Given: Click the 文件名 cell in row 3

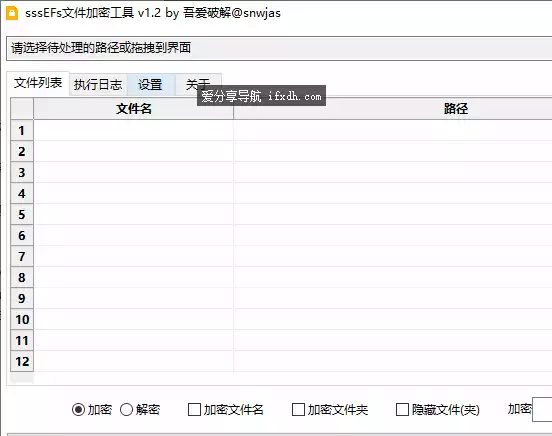Looking at the screenshot, I should 133,173.
